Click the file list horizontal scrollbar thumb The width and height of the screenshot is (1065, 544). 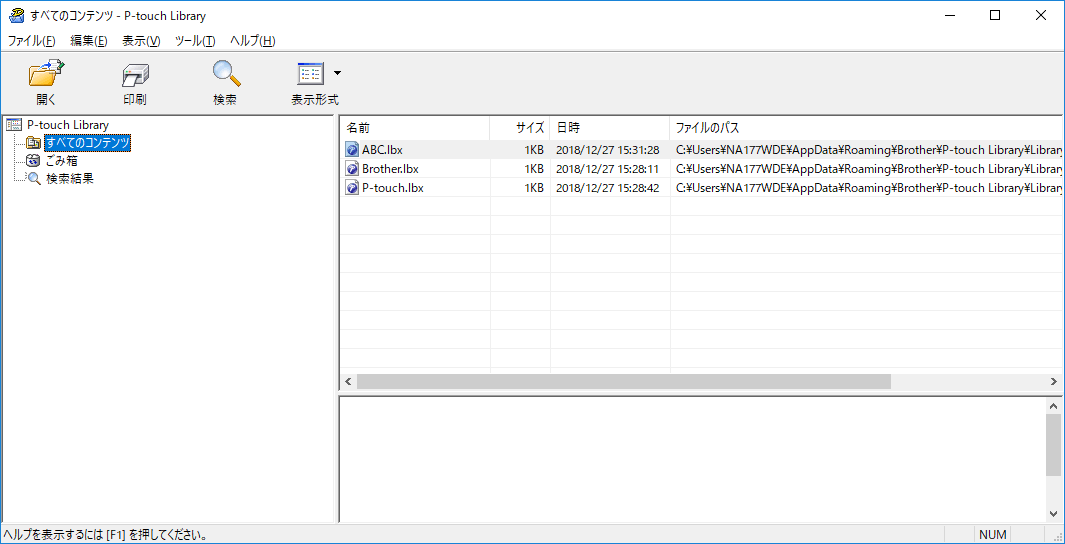pyautogui.click(x=624, y=382)
